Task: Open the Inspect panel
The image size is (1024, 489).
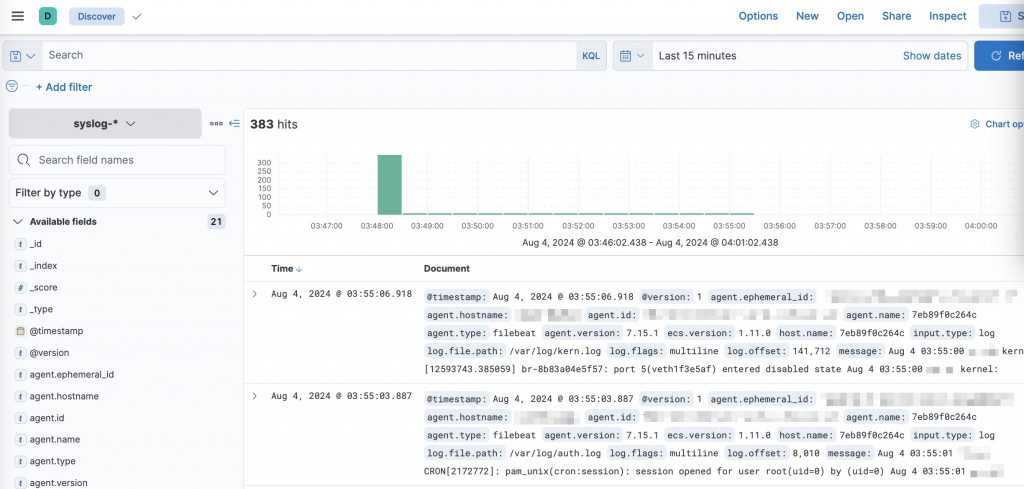Action: coord(948,16)
